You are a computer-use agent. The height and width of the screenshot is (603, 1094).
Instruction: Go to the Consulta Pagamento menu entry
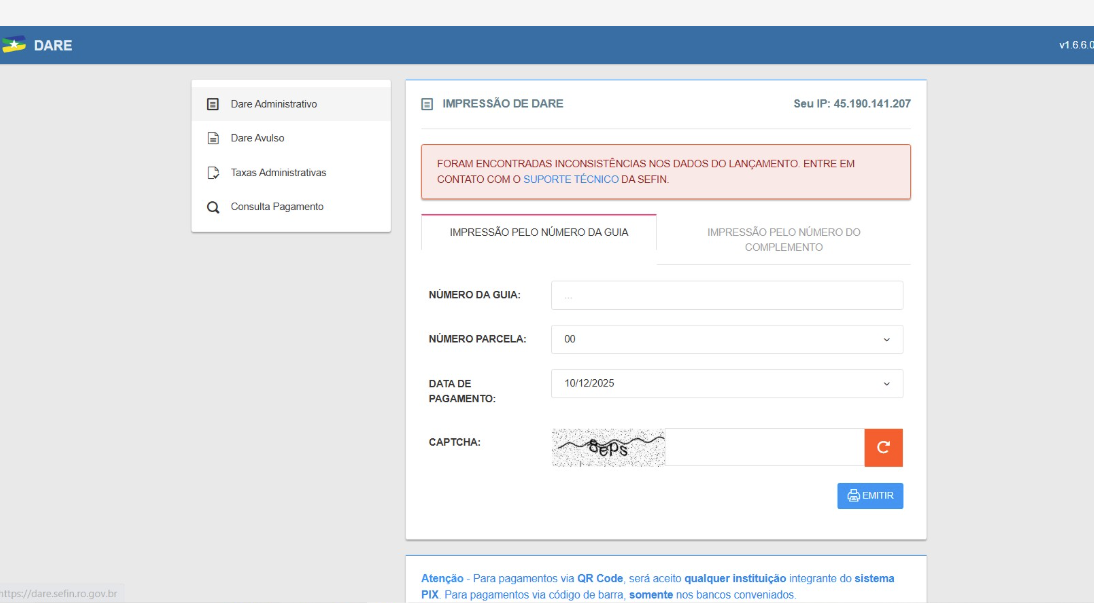(277, 207)
